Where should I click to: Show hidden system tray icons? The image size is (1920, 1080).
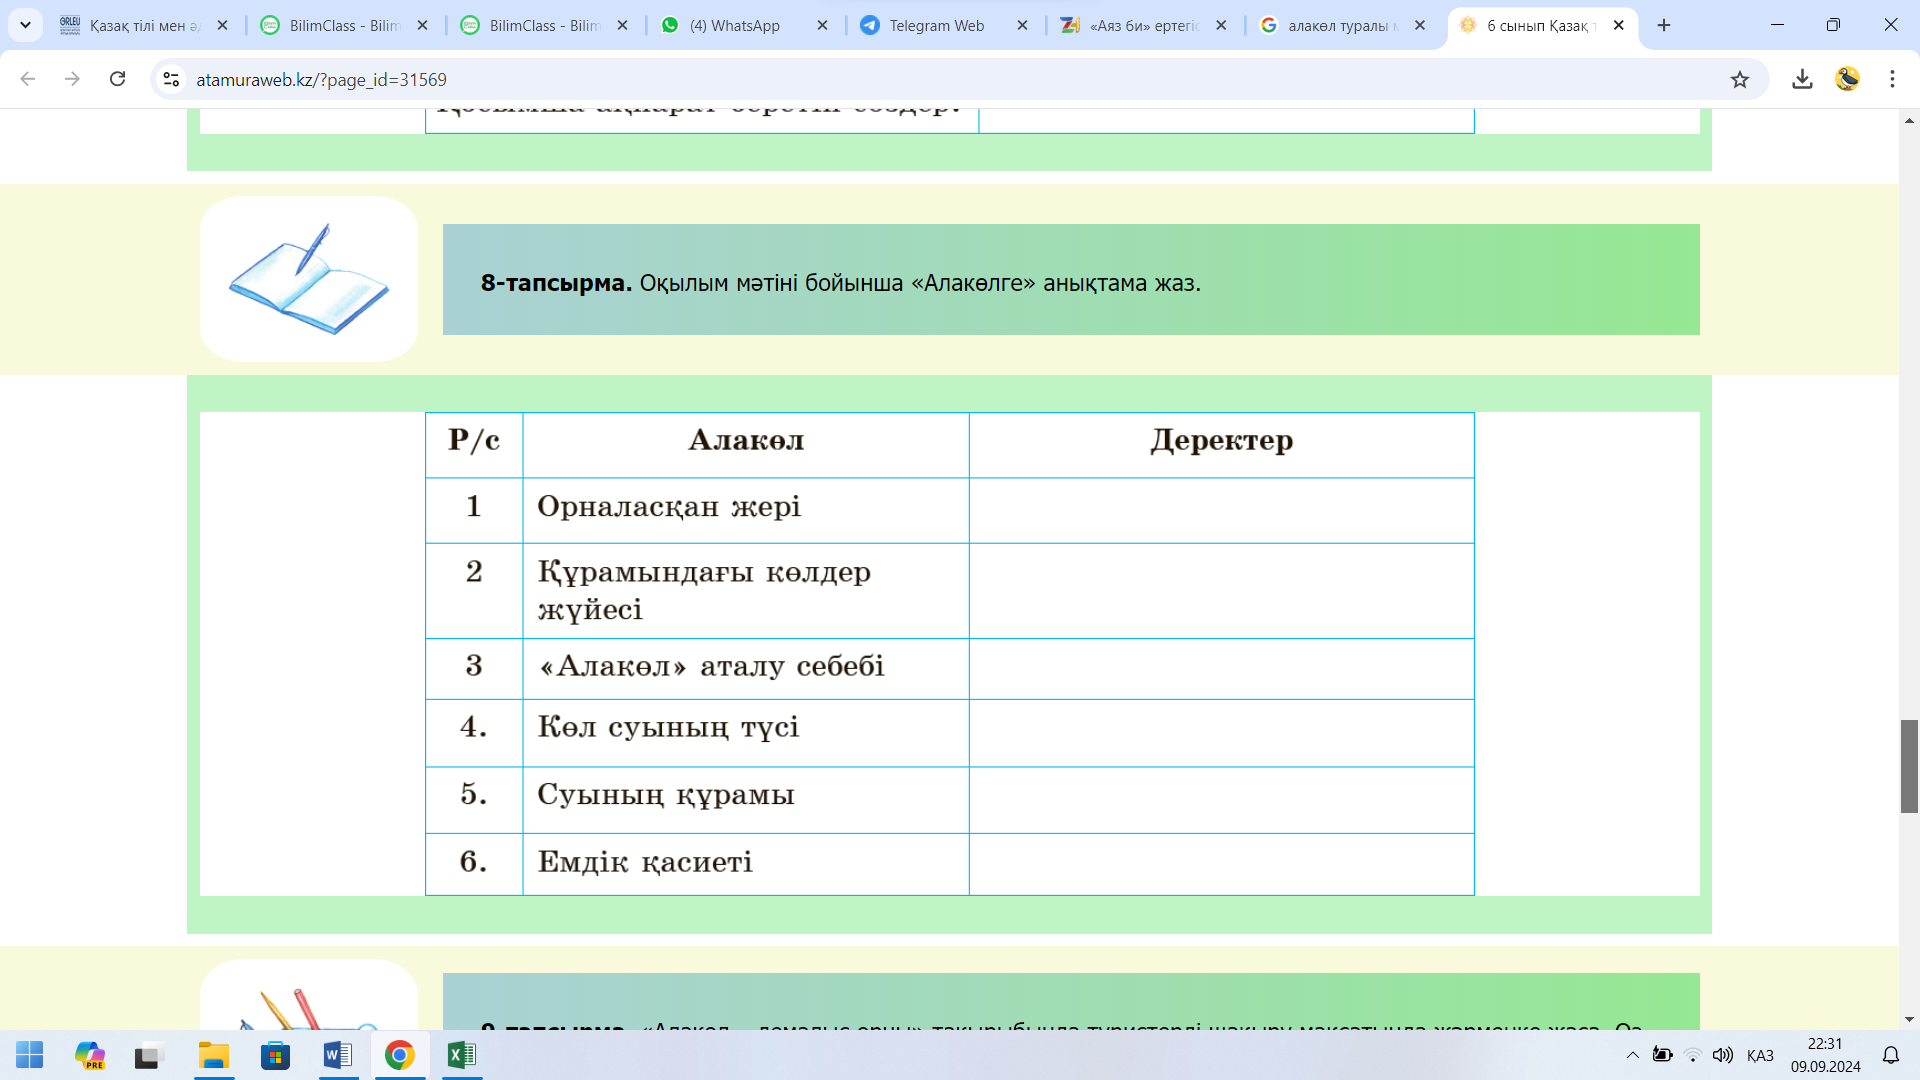point(1632,1055)
